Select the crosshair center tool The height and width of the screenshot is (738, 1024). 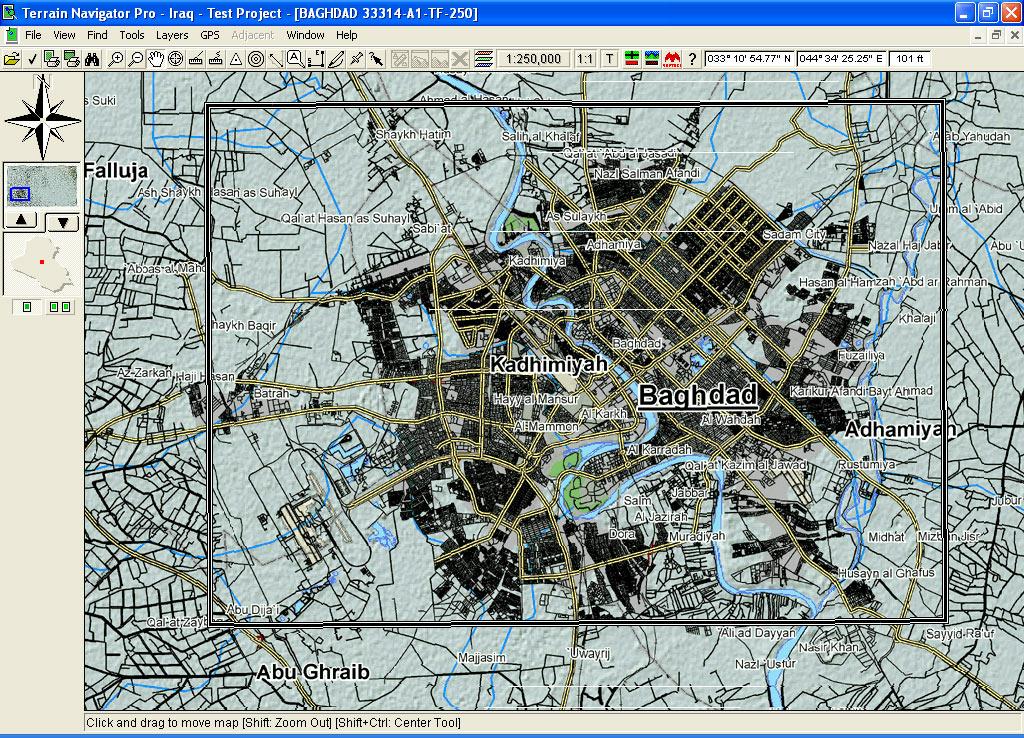click(176, 59)
